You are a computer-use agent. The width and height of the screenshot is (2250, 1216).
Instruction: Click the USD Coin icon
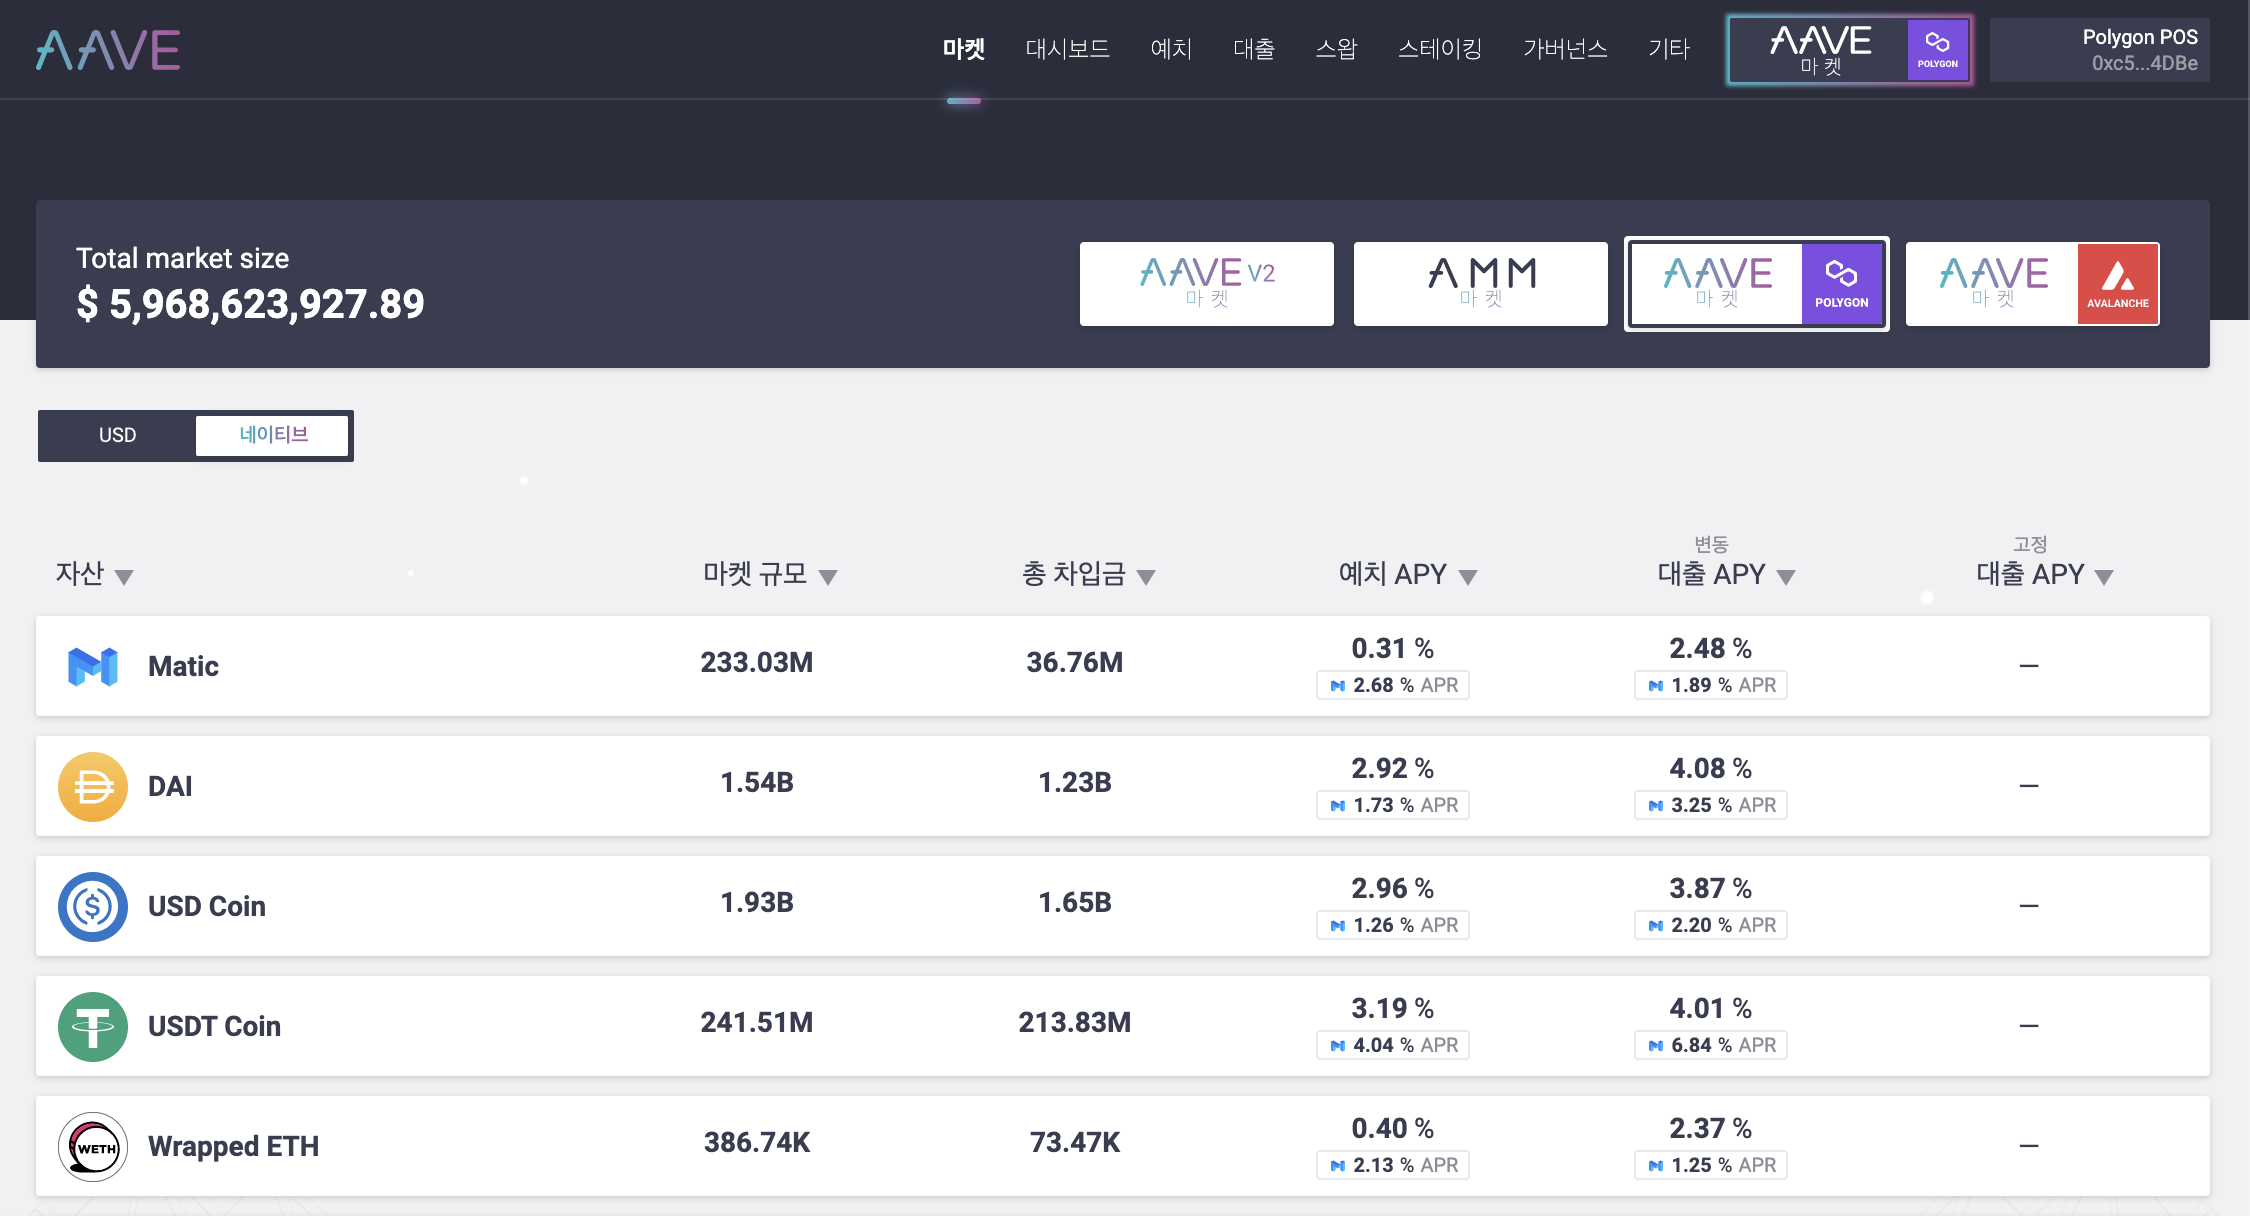pos(93,907)
